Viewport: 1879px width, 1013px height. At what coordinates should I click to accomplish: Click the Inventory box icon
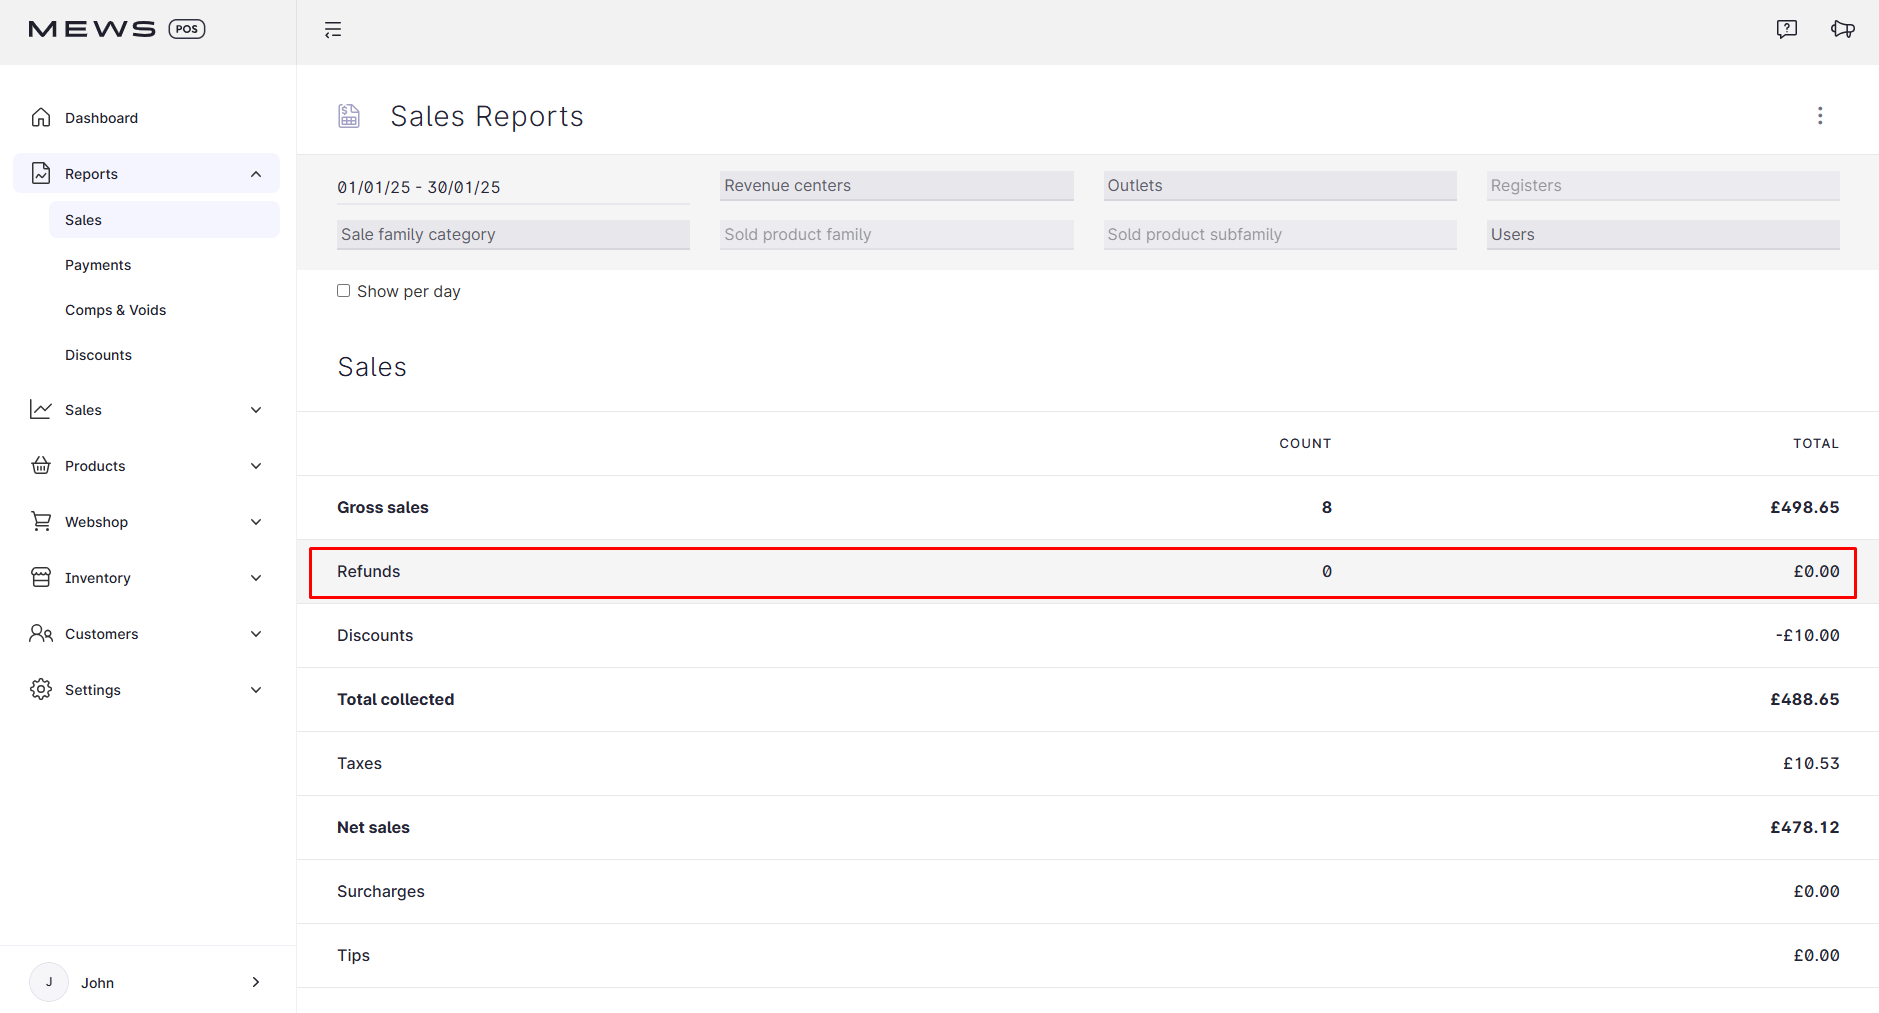[41, 578]
